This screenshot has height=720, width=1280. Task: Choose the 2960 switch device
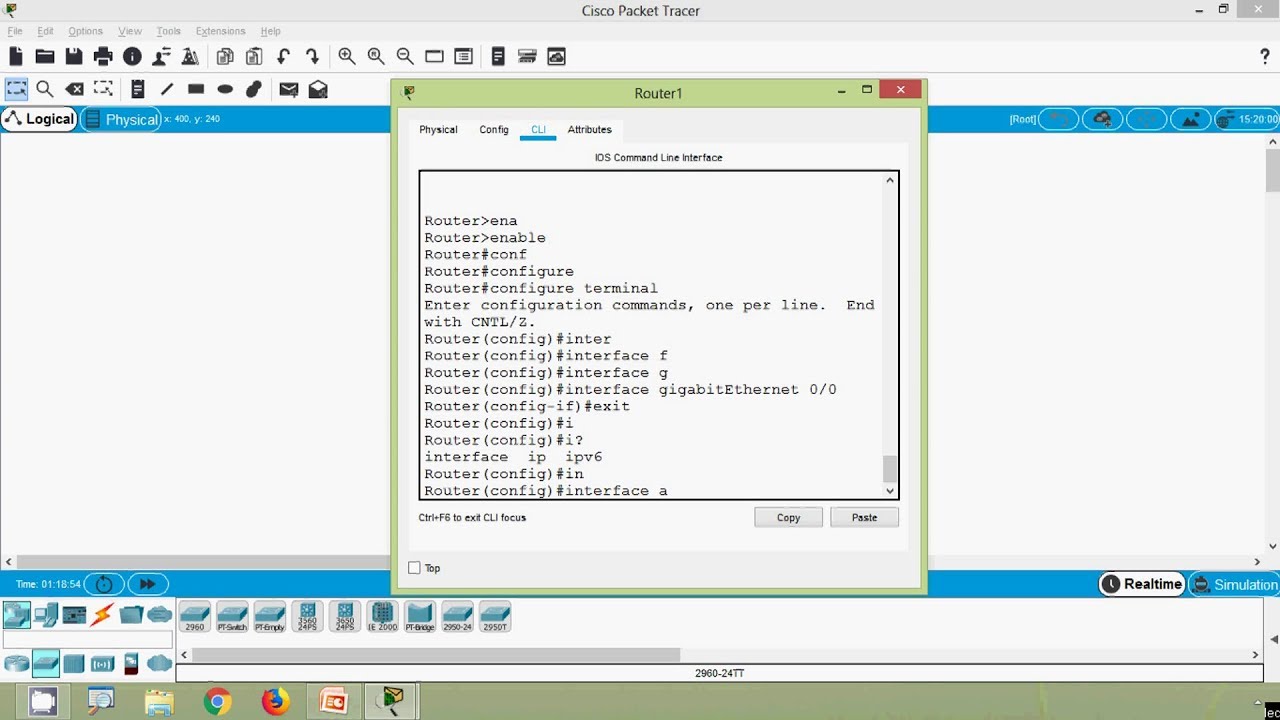pos(195,616)
